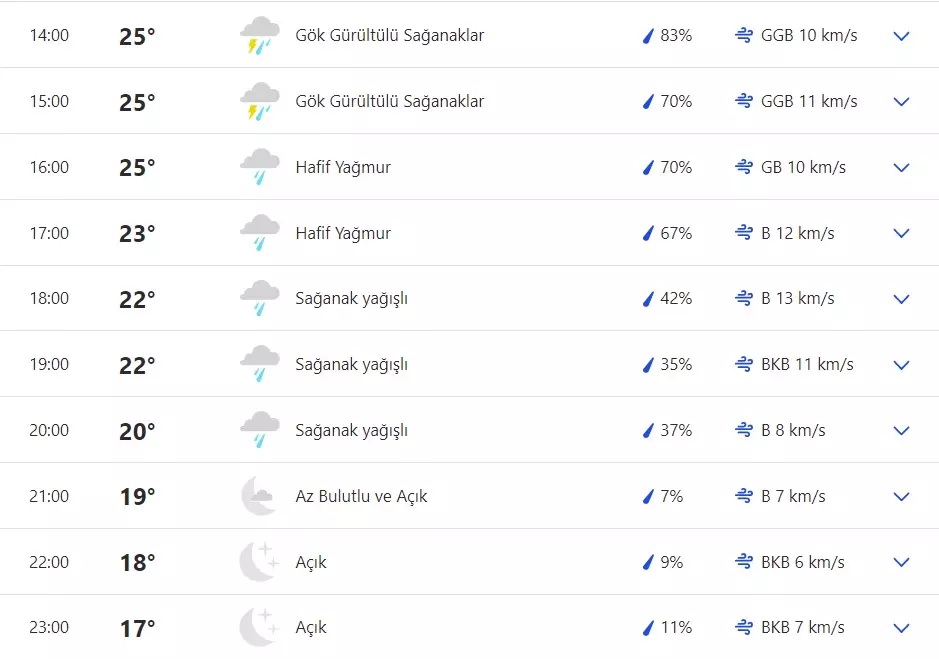Click the rain cloud icon at 17:00
Screen dimensions: 939x659
pyautogui.click(x=259, y=232)
